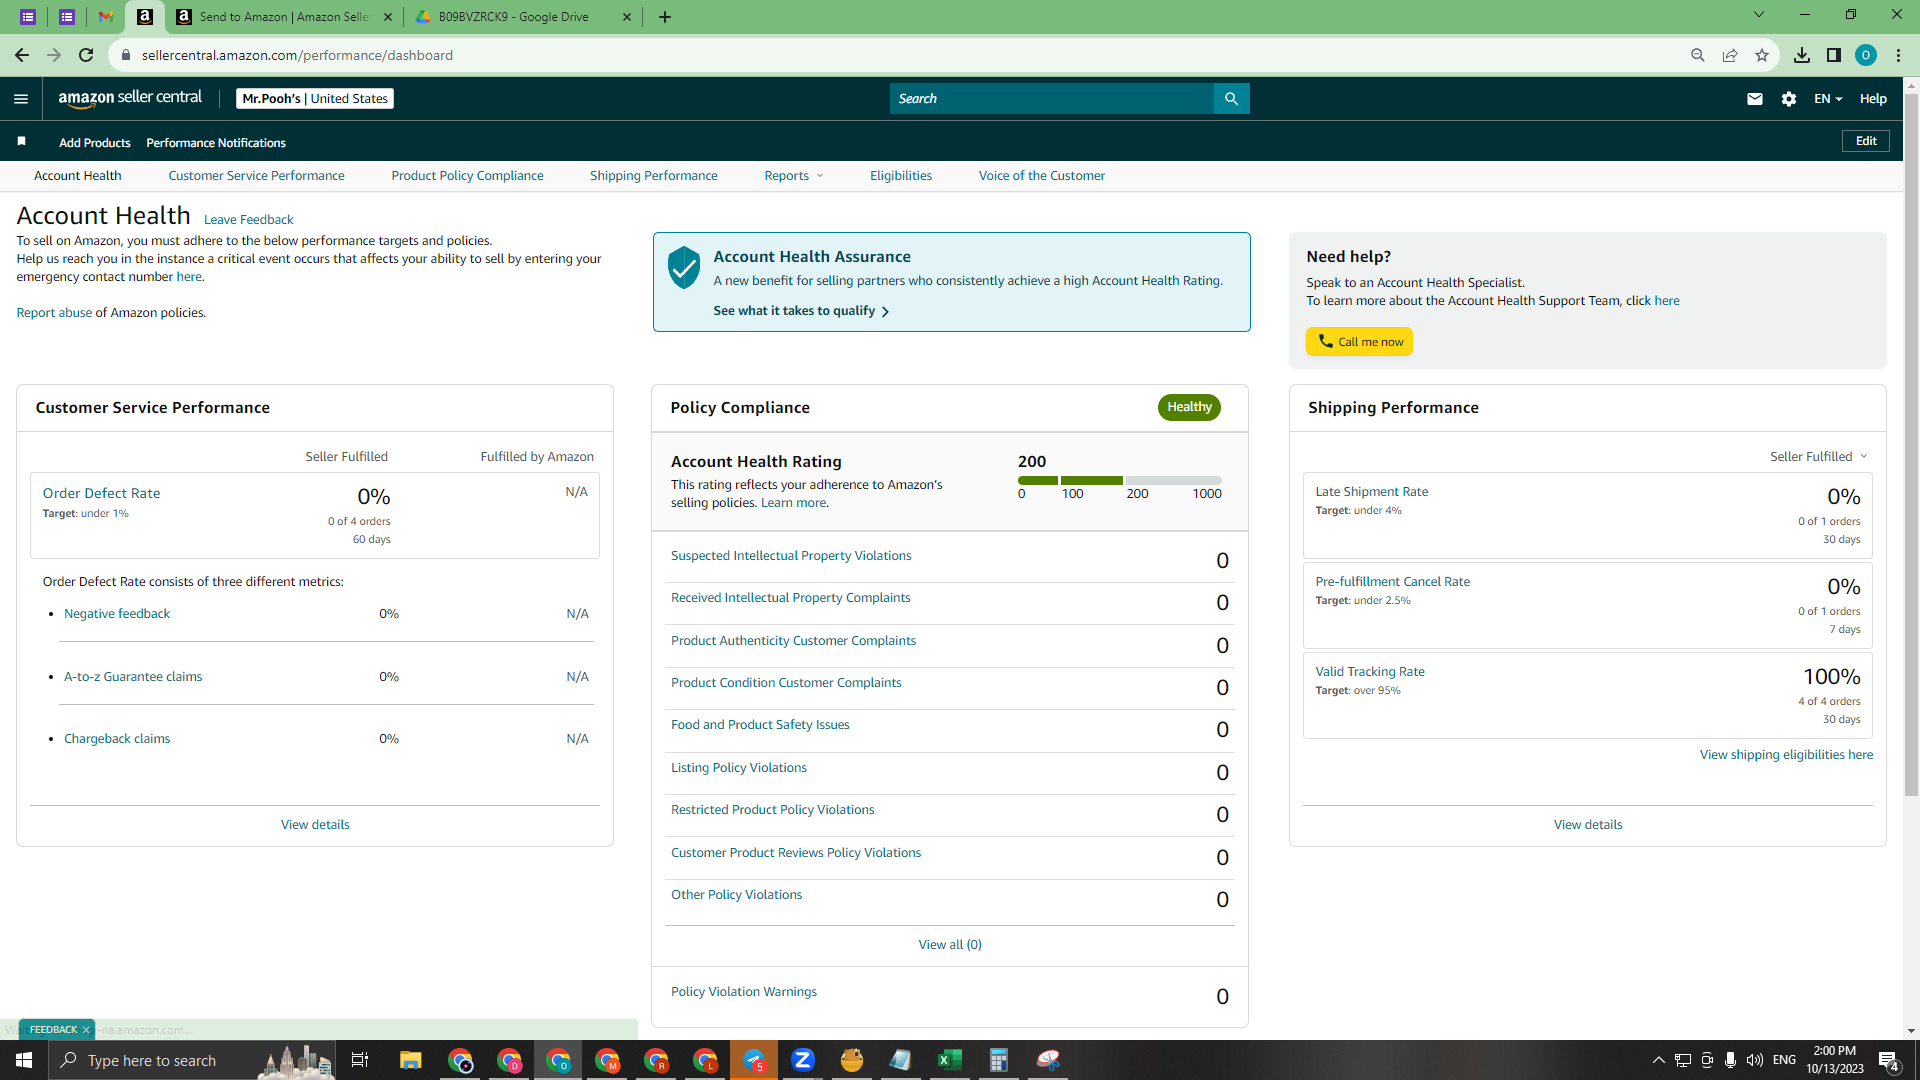Viewport: 1920px width, 1080px height.
Task: Click the Account Health Assurance shield icon
Action: point(684,268)
